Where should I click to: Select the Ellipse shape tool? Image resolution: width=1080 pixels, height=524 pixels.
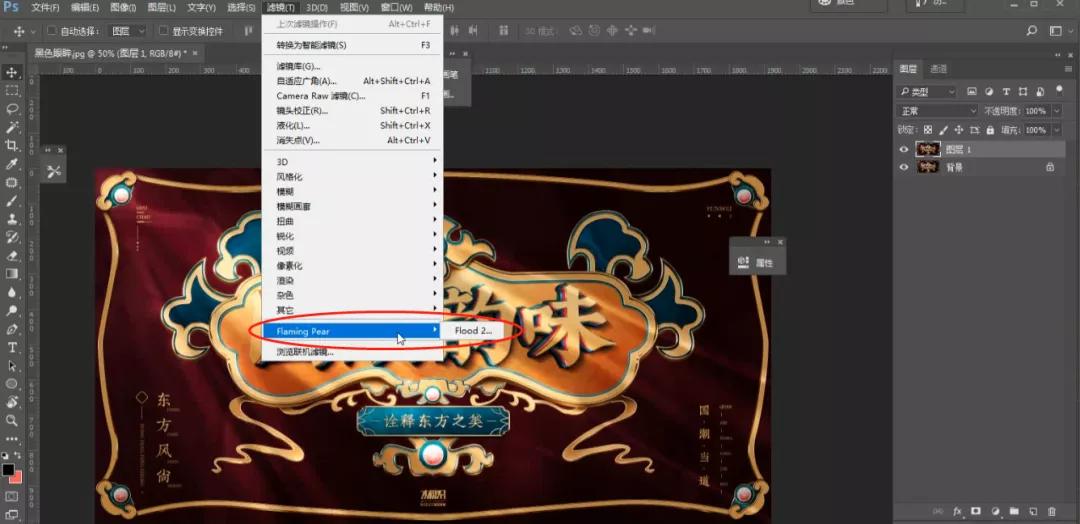pos(12,384)
